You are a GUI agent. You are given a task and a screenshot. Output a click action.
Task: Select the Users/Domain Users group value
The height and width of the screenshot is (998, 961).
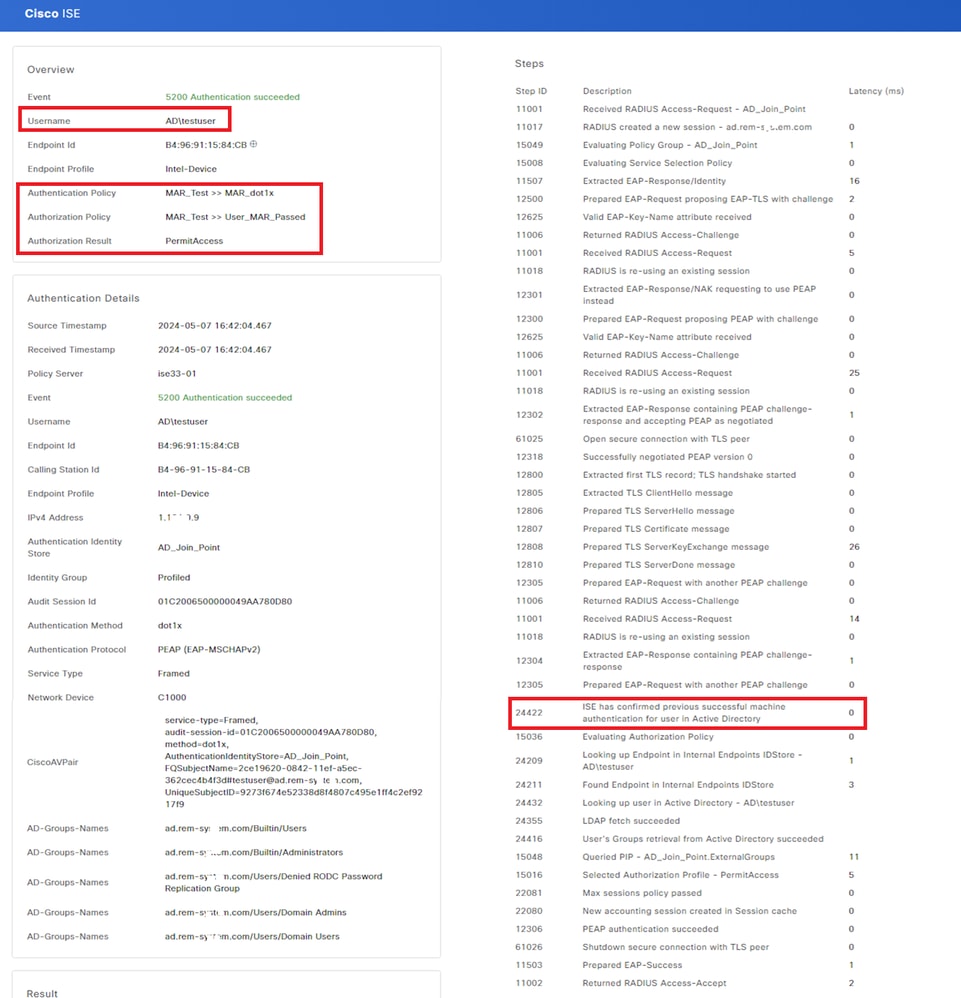tap(252, 936)
